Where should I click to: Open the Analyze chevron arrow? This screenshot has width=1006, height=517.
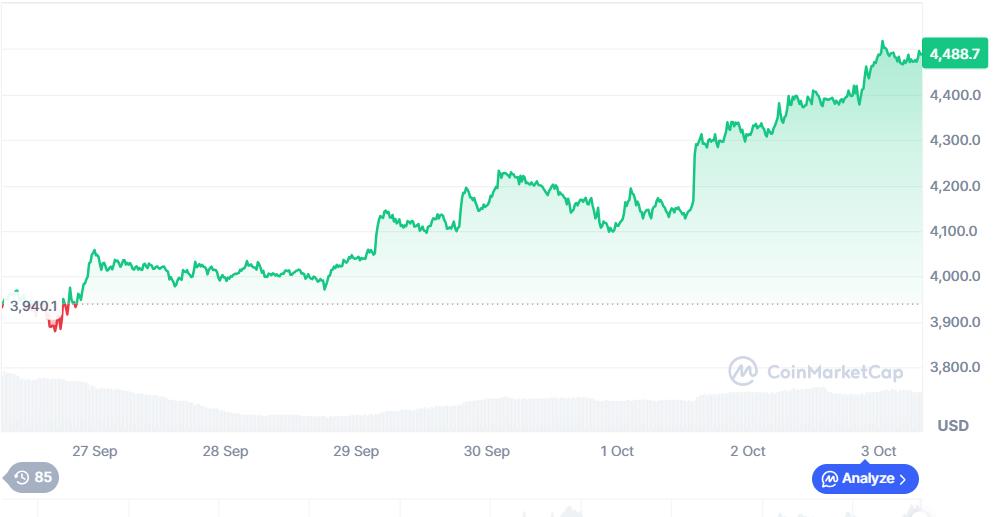[x=903, y=479]
